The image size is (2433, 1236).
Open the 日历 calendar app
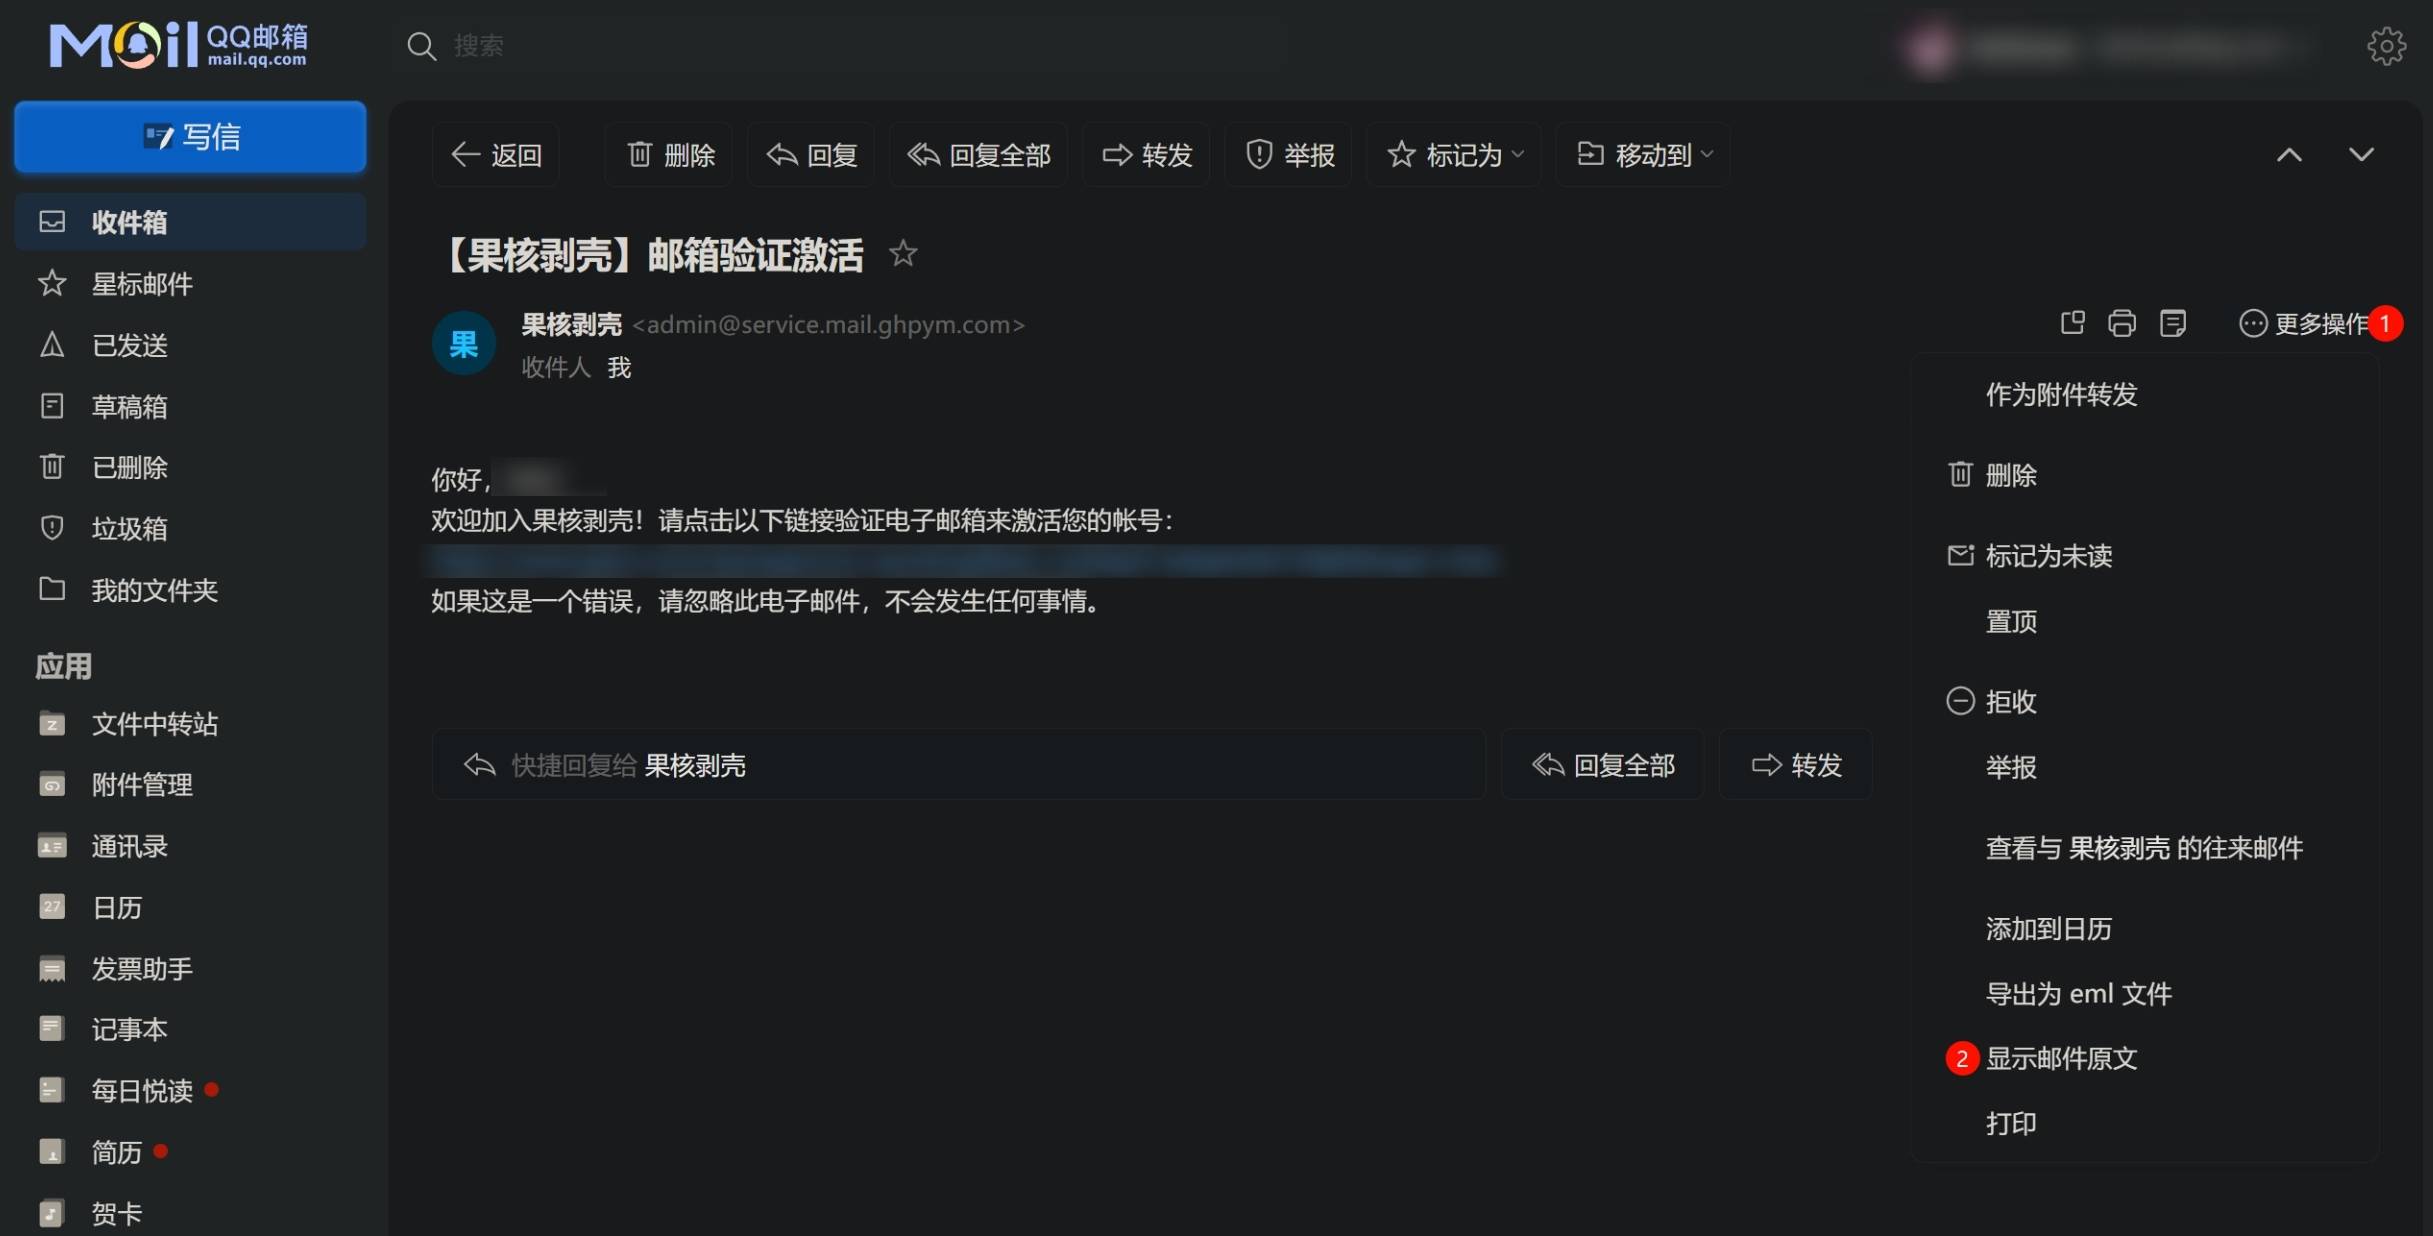point(117,906)
